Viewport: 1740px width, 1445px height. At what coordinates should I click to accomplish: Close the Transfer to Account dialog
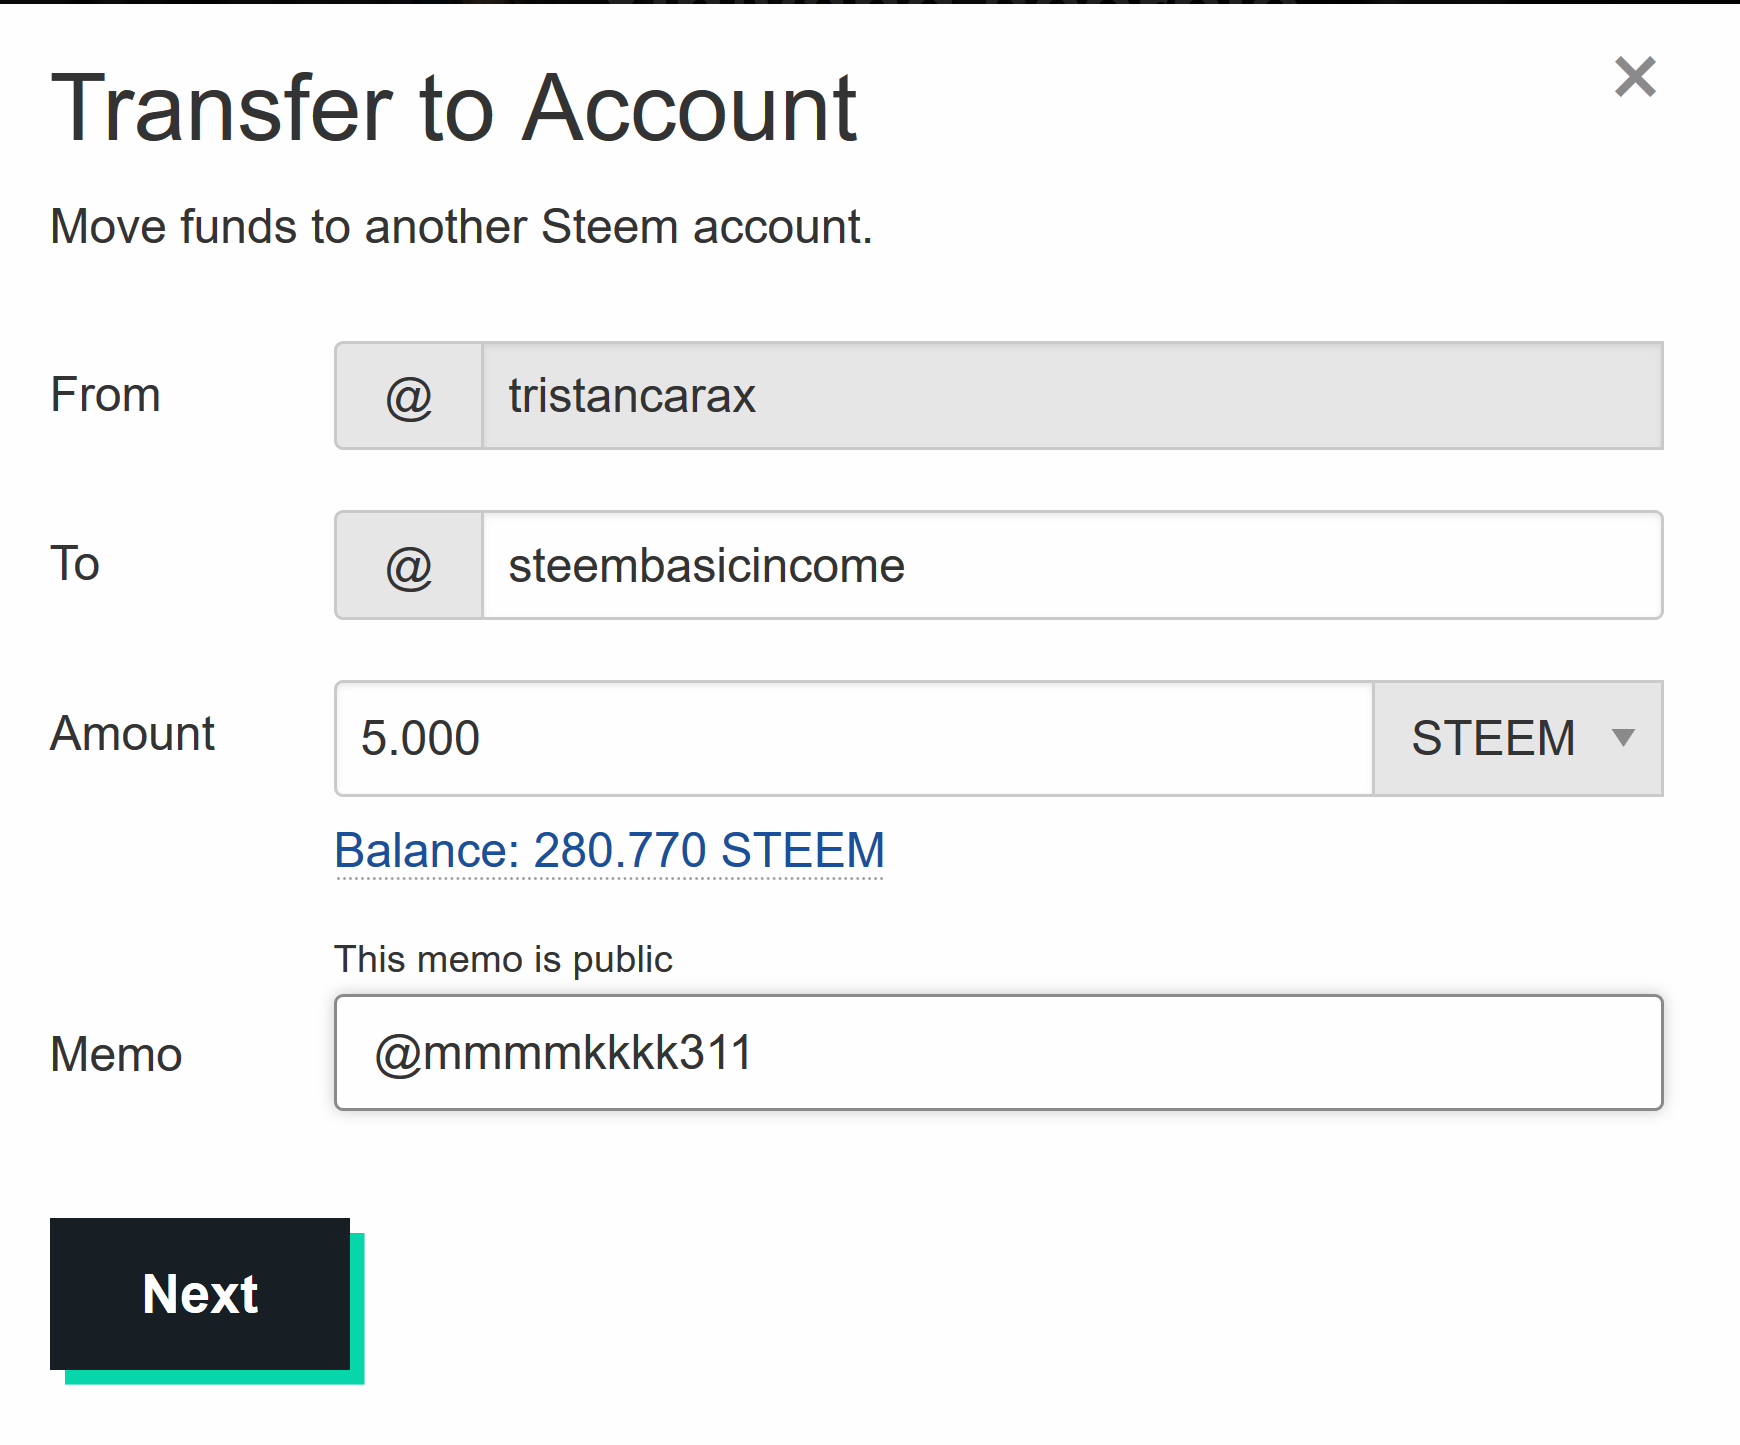click(1635, 77)
